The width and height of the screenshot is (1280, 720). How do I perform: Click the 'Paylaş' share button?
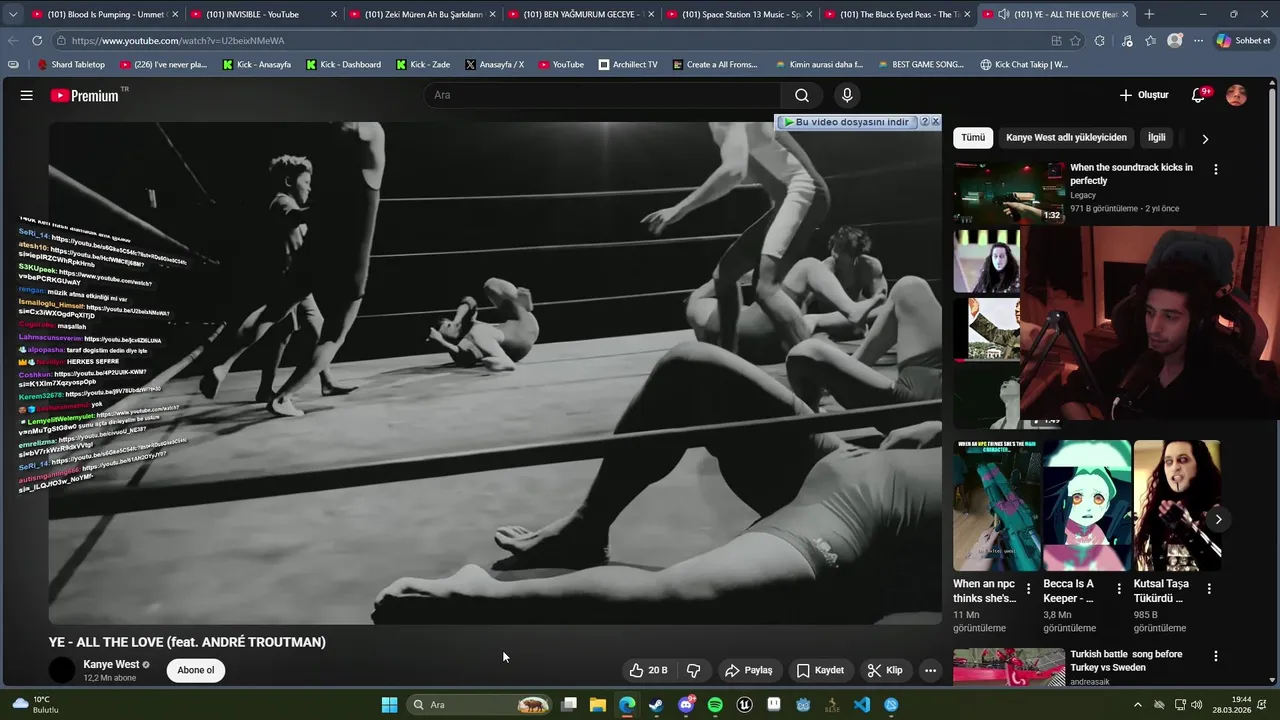point(749,670)
